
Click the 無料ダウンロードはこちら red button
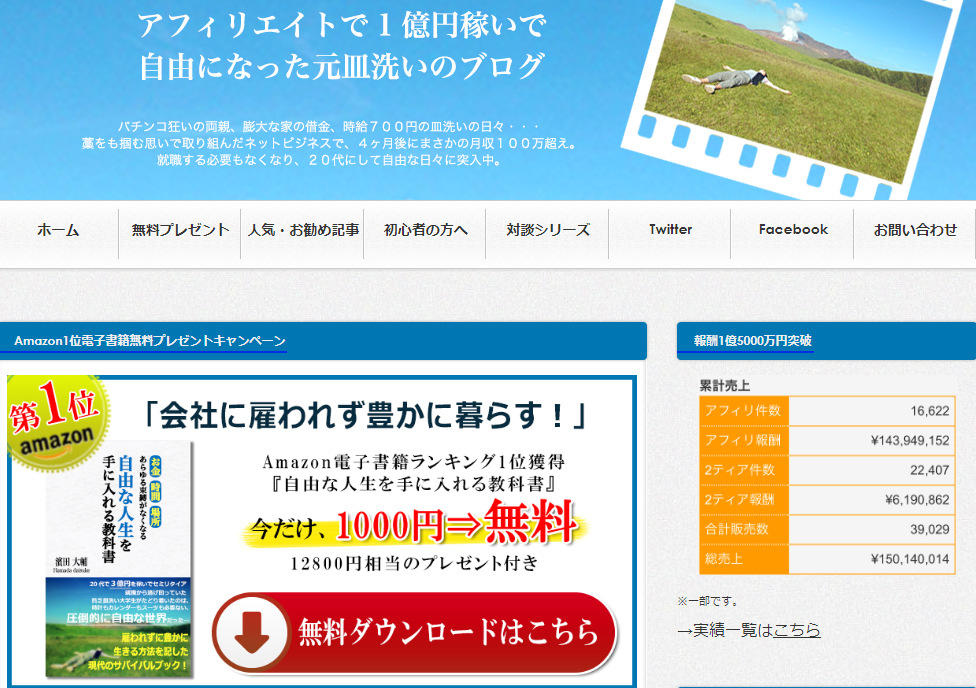pos(415,633)
